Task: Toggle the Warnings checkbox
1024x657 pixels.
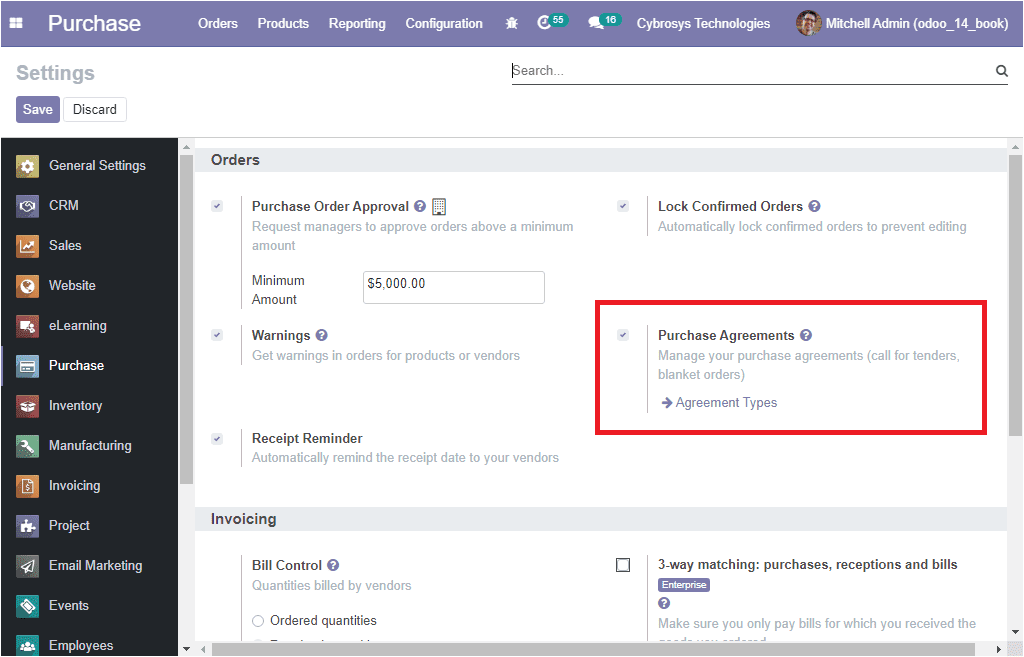Action: coord(217,335)
